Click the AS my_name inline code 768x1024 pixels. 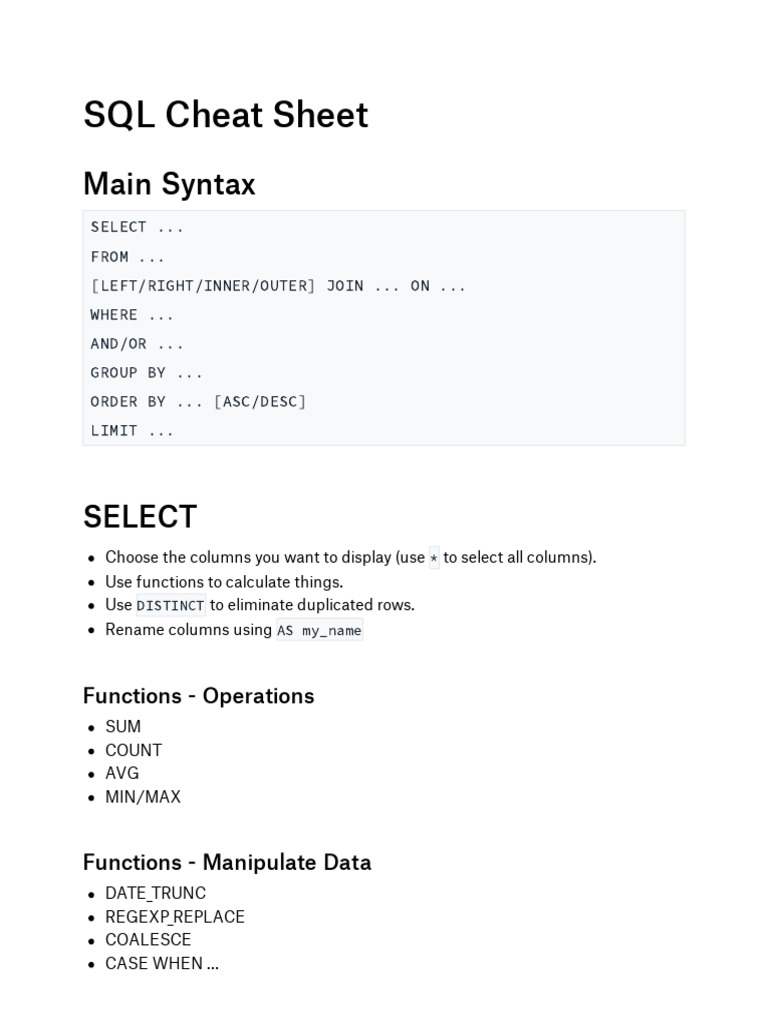(319, 631)
